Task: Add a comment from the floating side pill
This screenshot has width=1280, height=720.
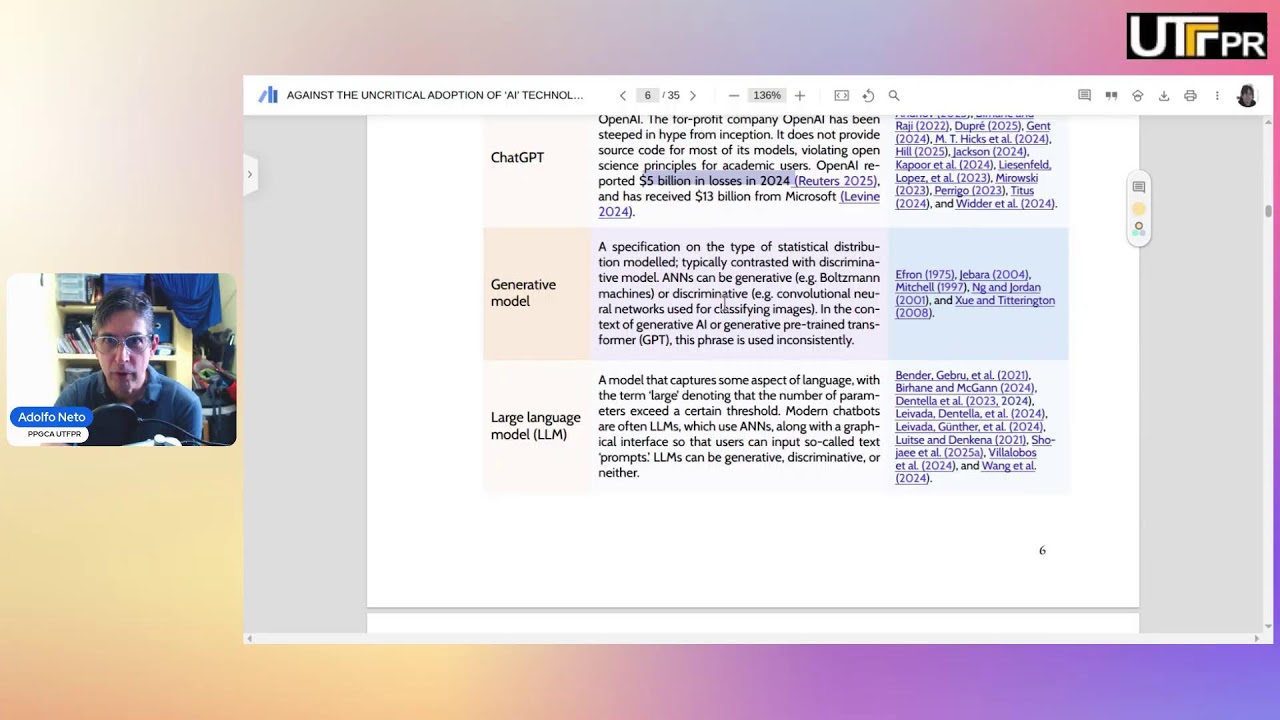Action: [1138, 187]
